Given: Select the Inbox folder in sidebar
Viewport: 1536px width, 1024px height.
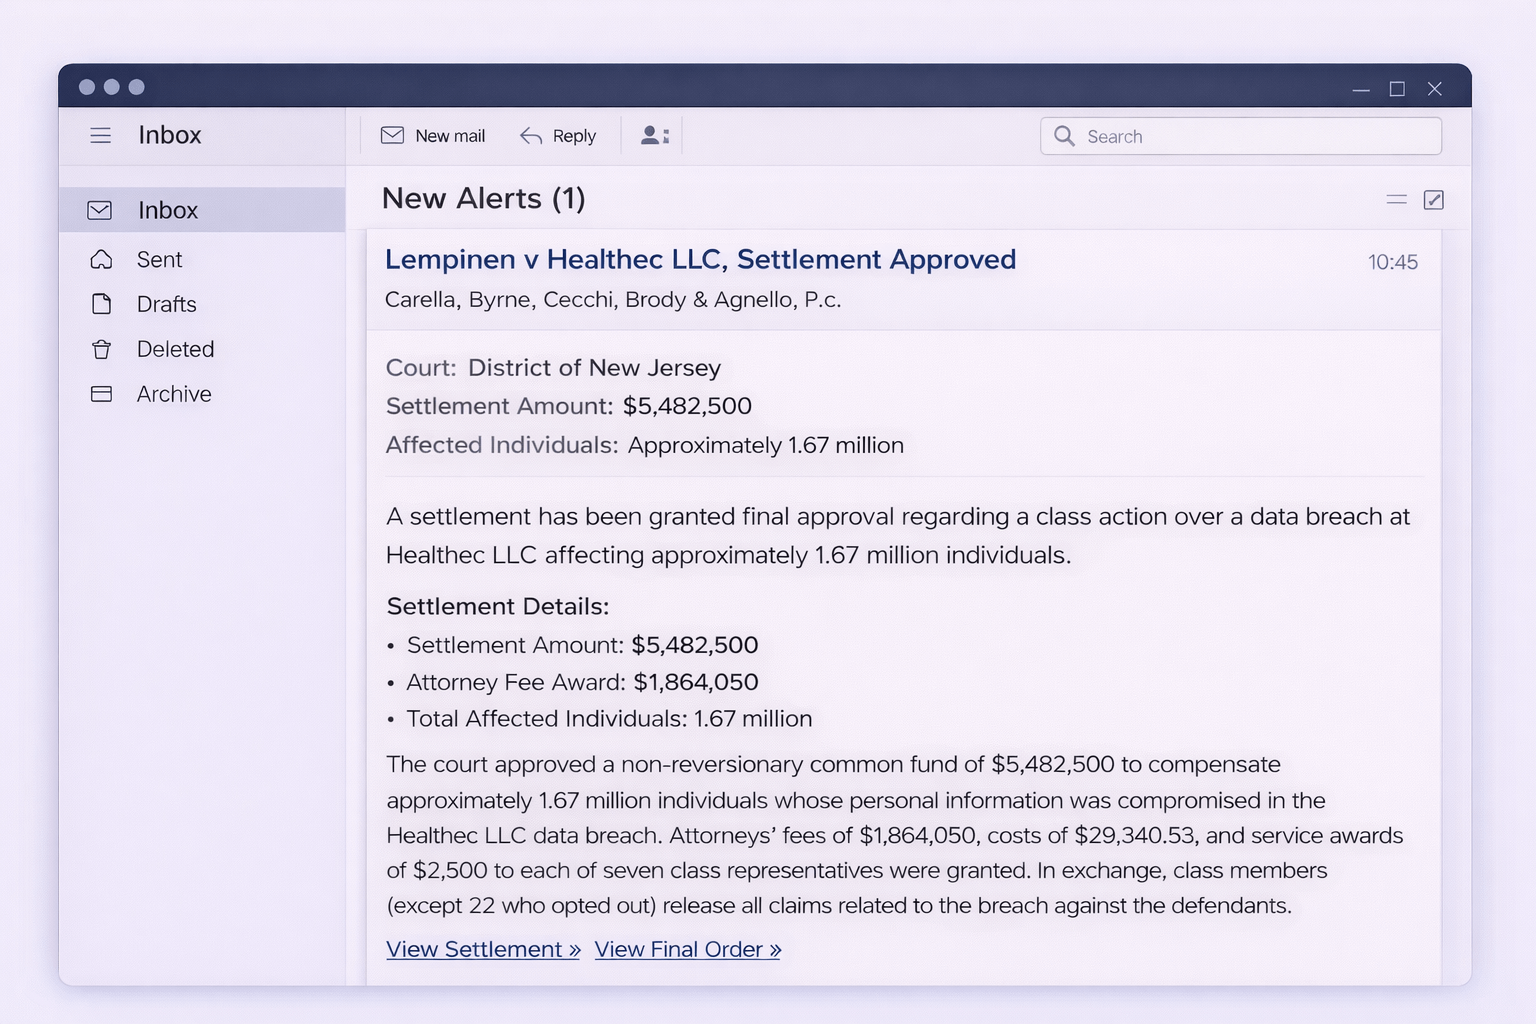Looking at the screenshot, I should click(x=202, y=210).
